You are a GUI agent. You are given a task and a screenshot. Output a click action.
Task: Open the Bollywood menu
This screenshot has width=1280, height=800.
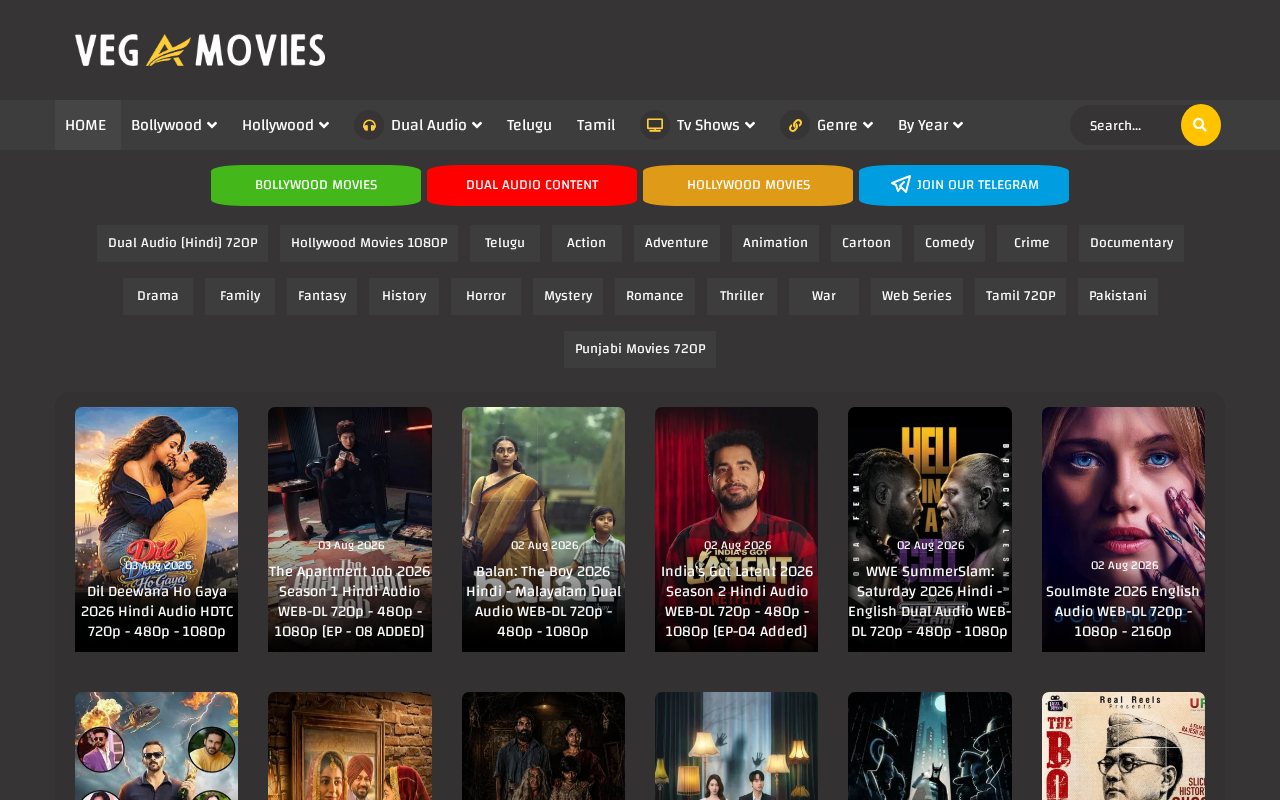[x=174, y=125]
